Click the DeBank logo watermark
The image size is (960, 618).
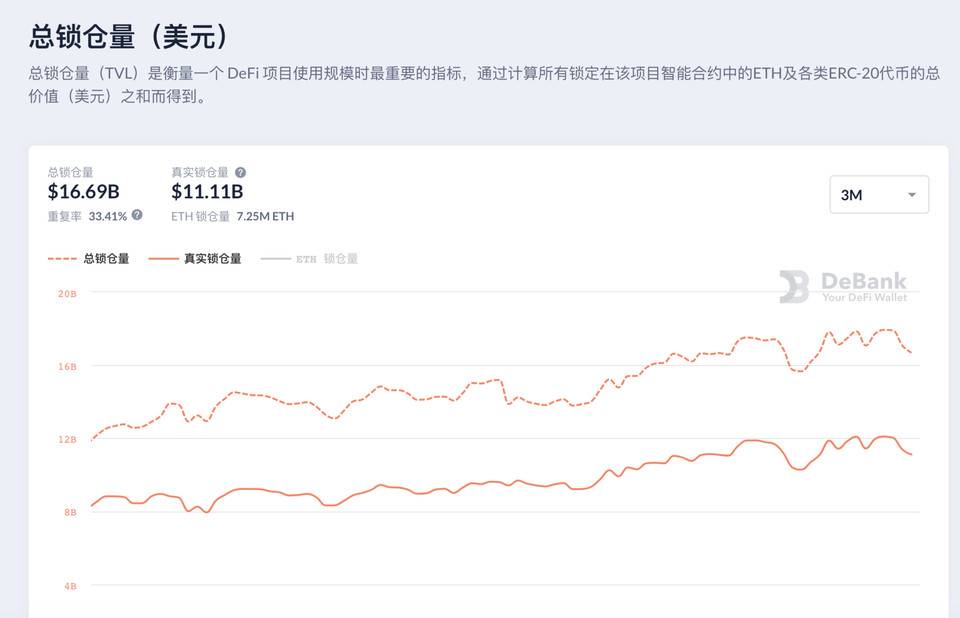tap(855, 285)
